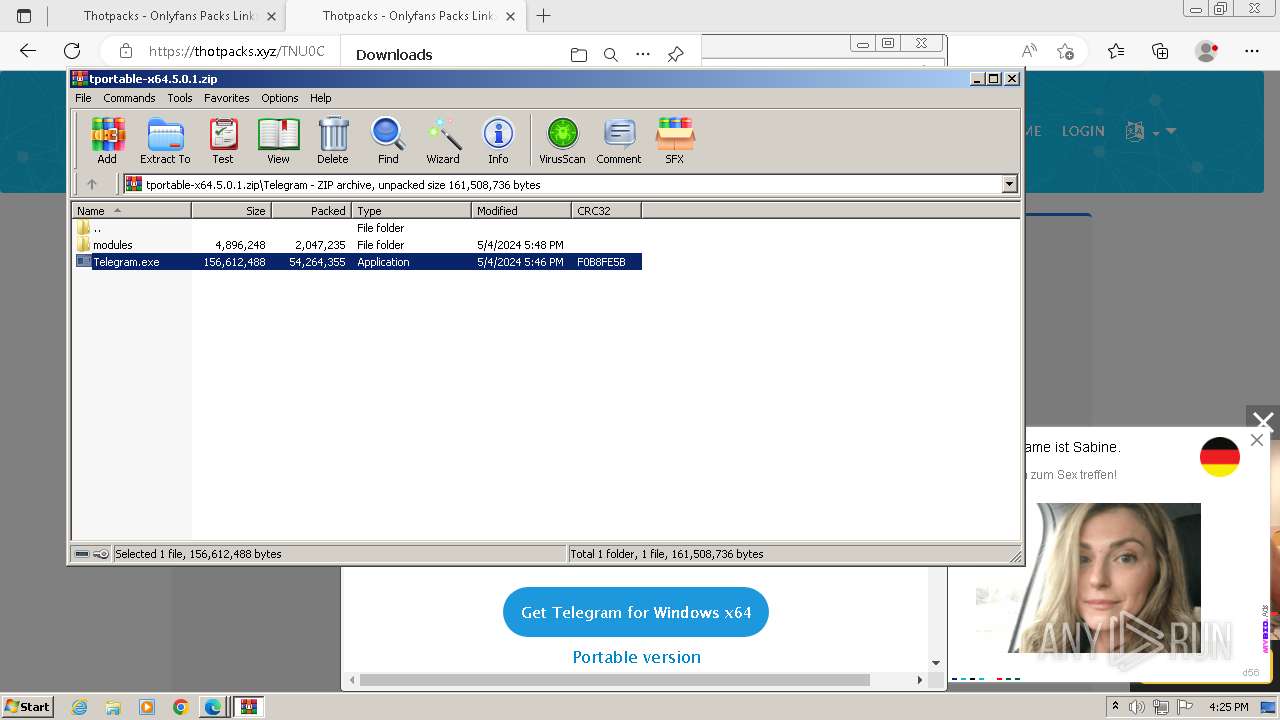Pin the Downloads panel
The height and width of the screenshot is (720, 1280).
pyautogui.click(x=676, y=55)
